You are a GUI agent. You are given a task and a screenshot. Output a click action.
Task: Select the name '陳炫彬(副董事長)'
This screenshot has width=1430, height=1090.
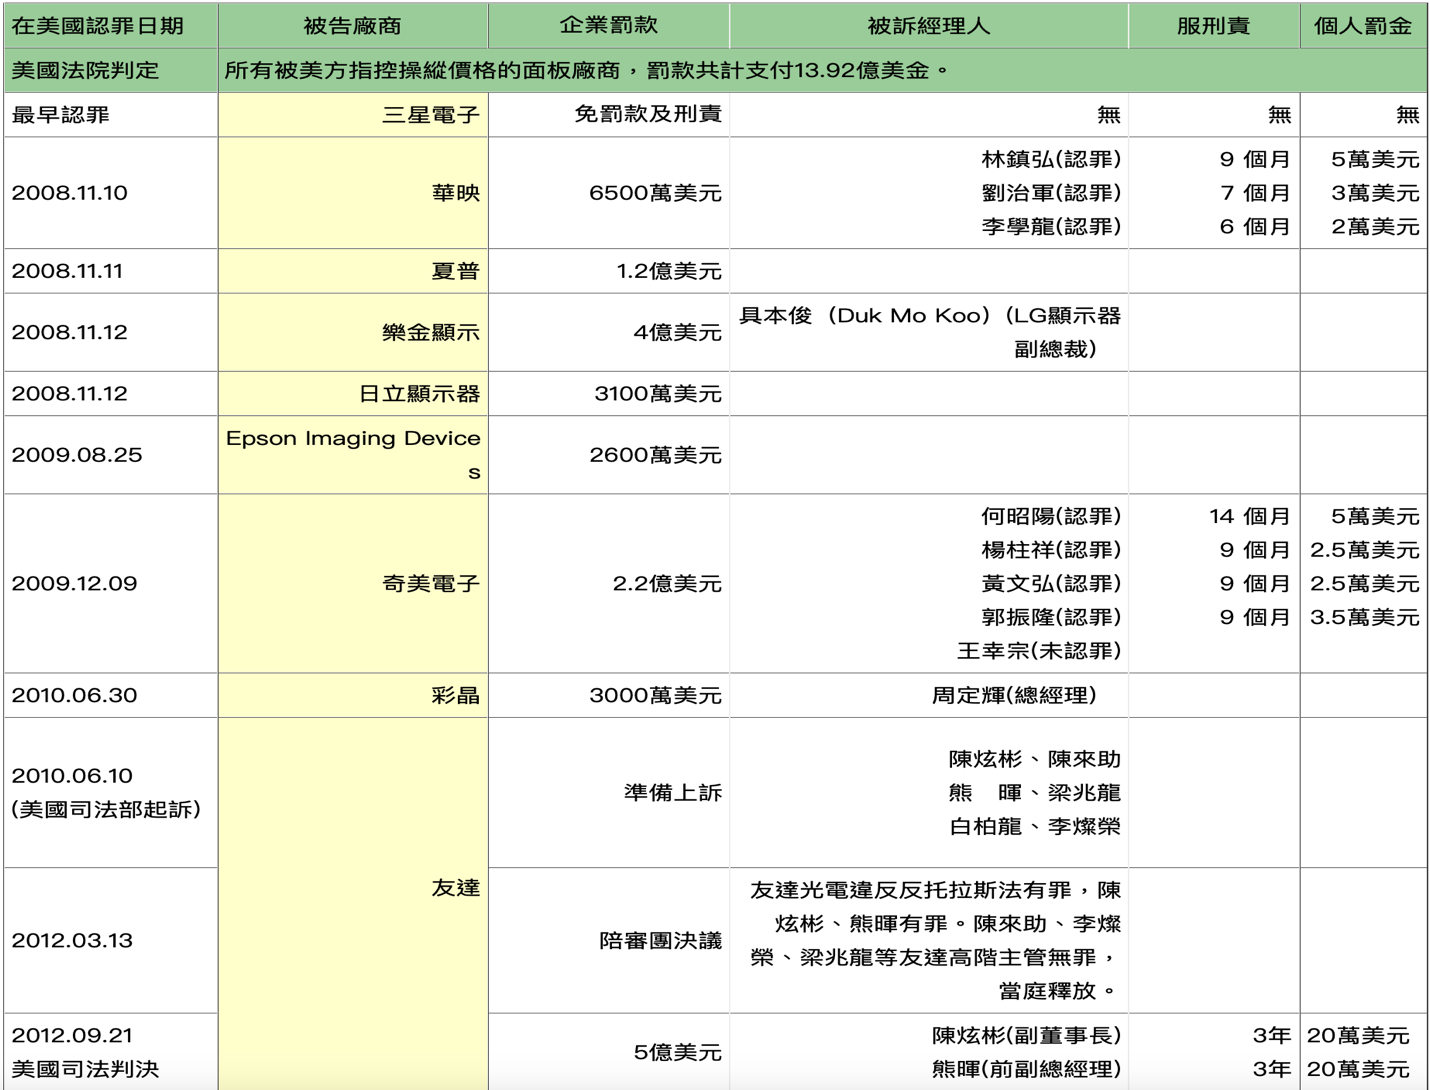(x=1026, y=1036)
